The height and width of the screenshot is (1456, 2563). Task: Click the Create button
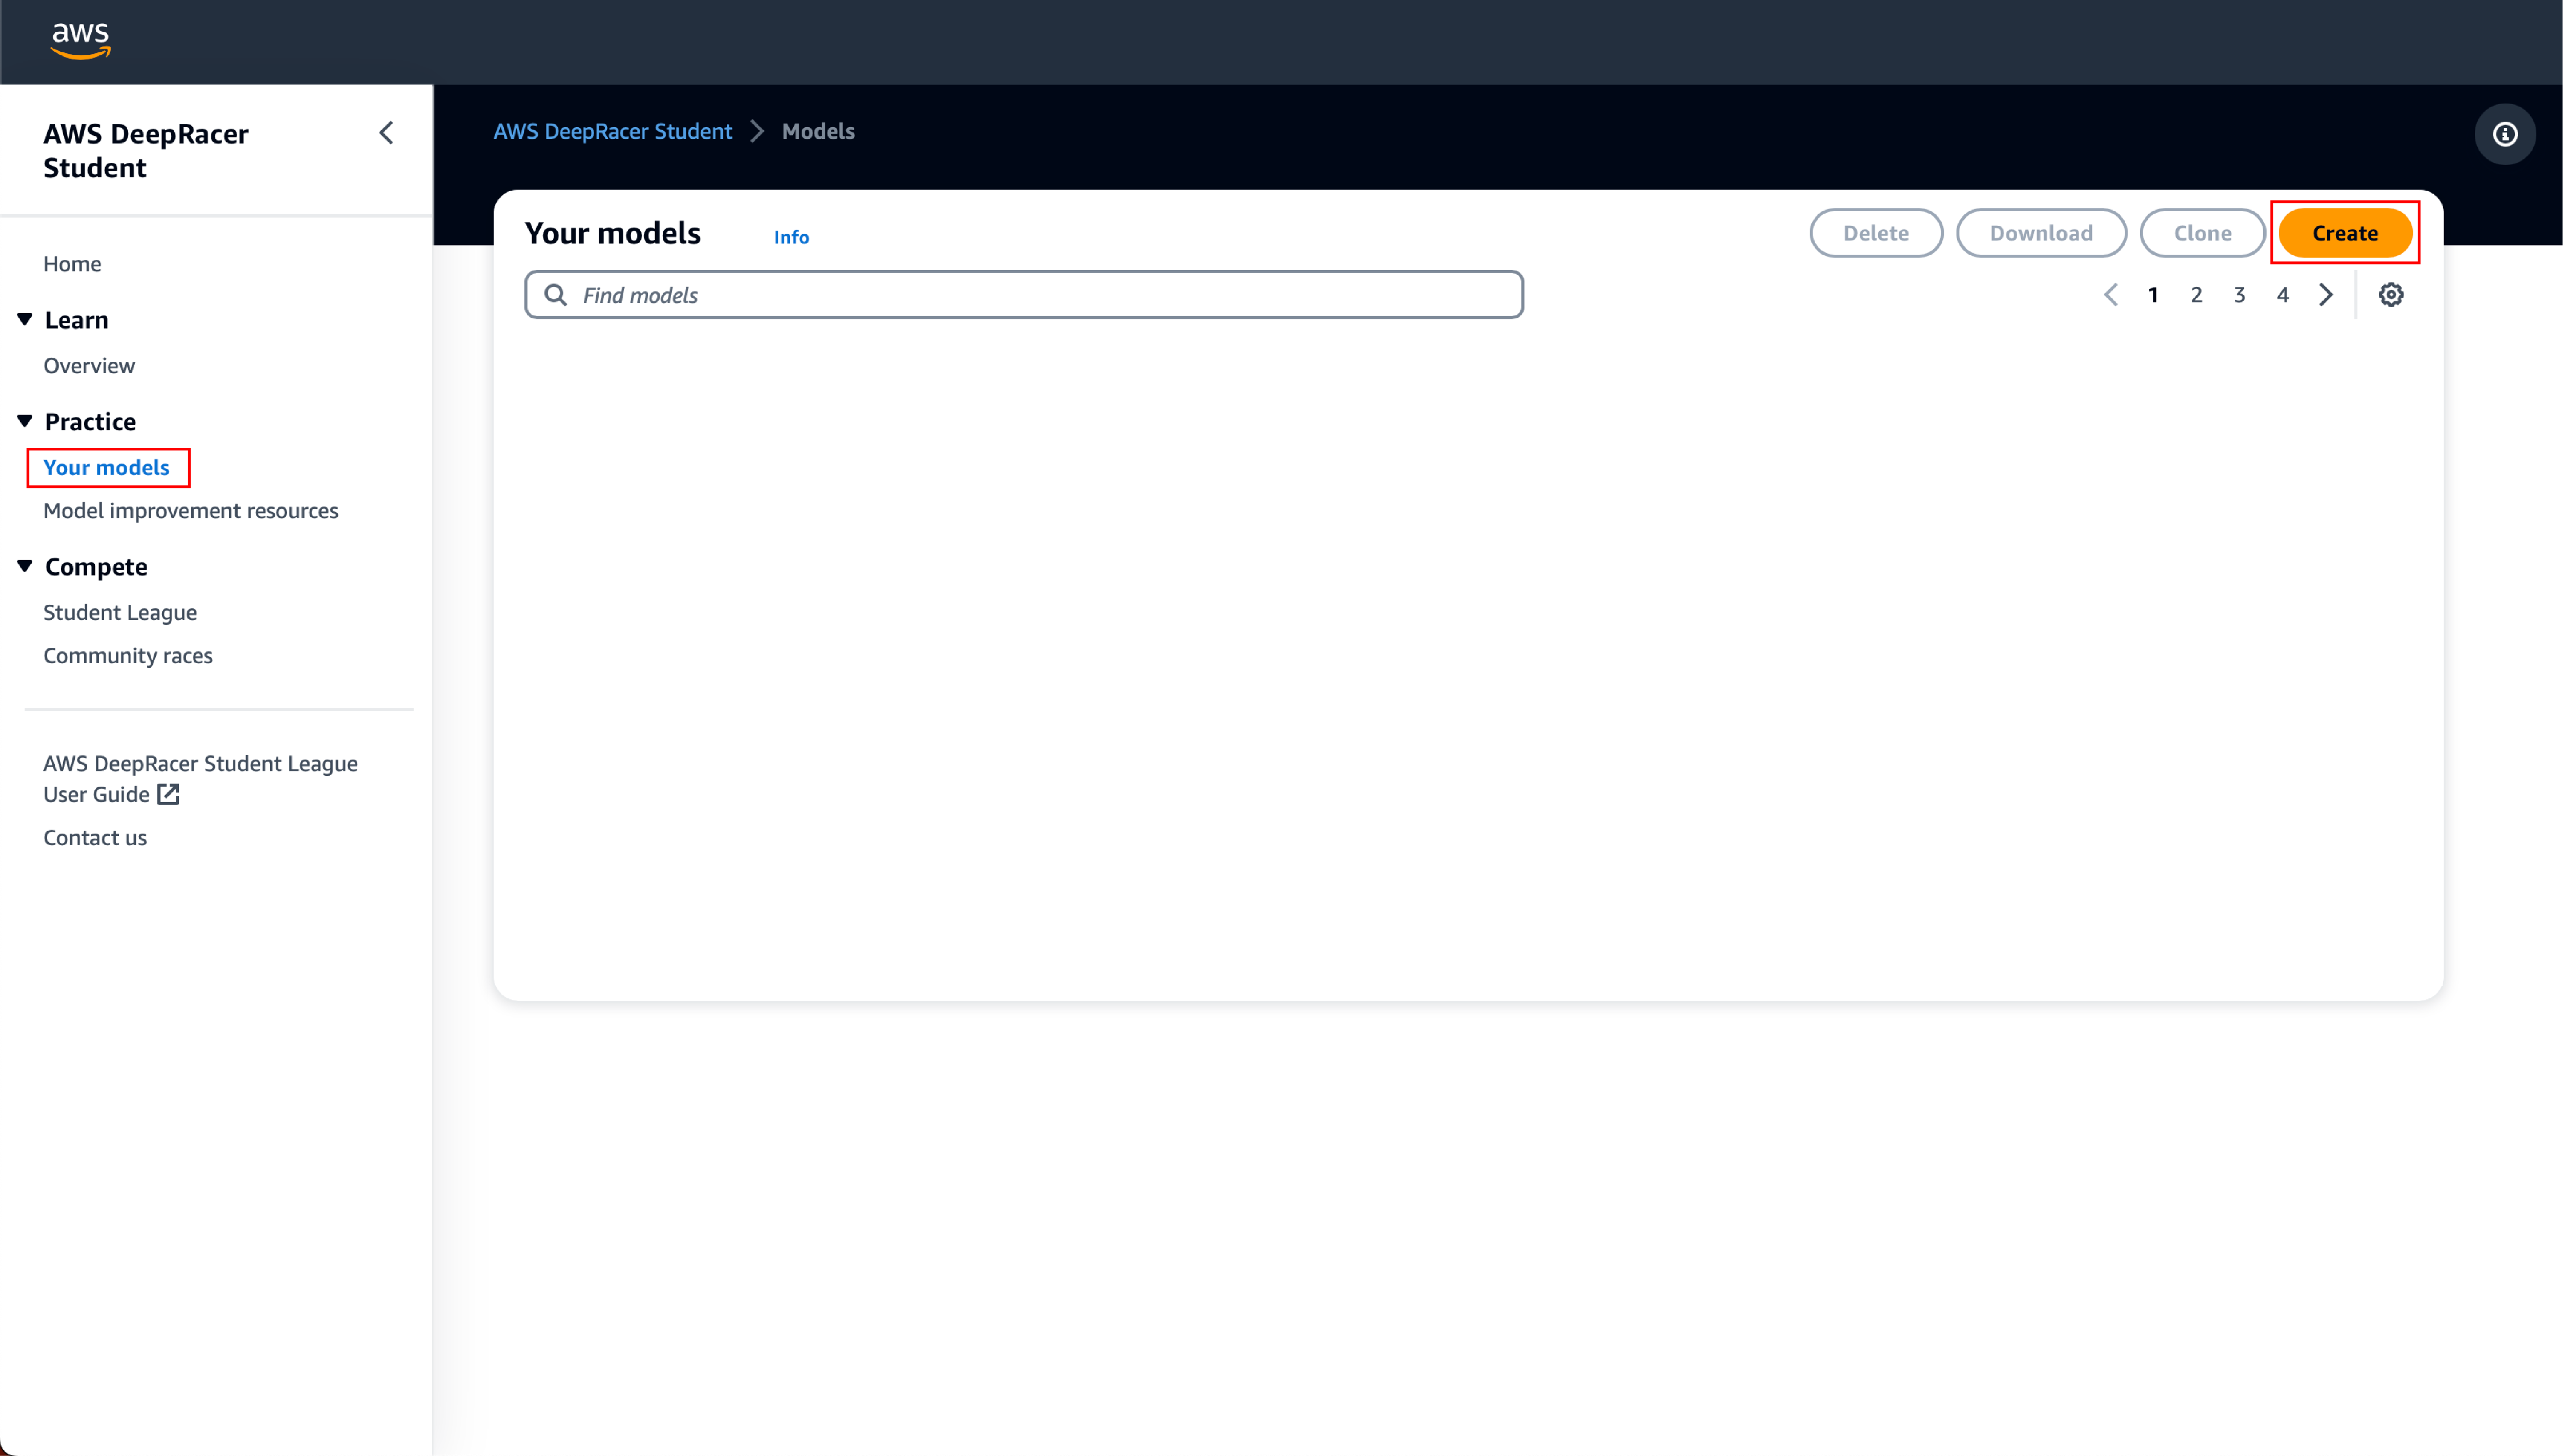pyautogui.click(x=2345, y=232)
